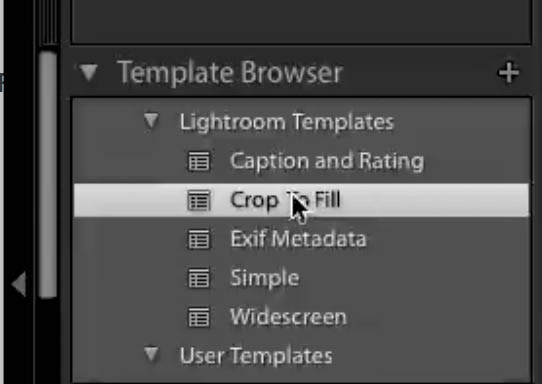
Task: Click the left panel vertical scrollbar thumb
Action: point(48,175)
